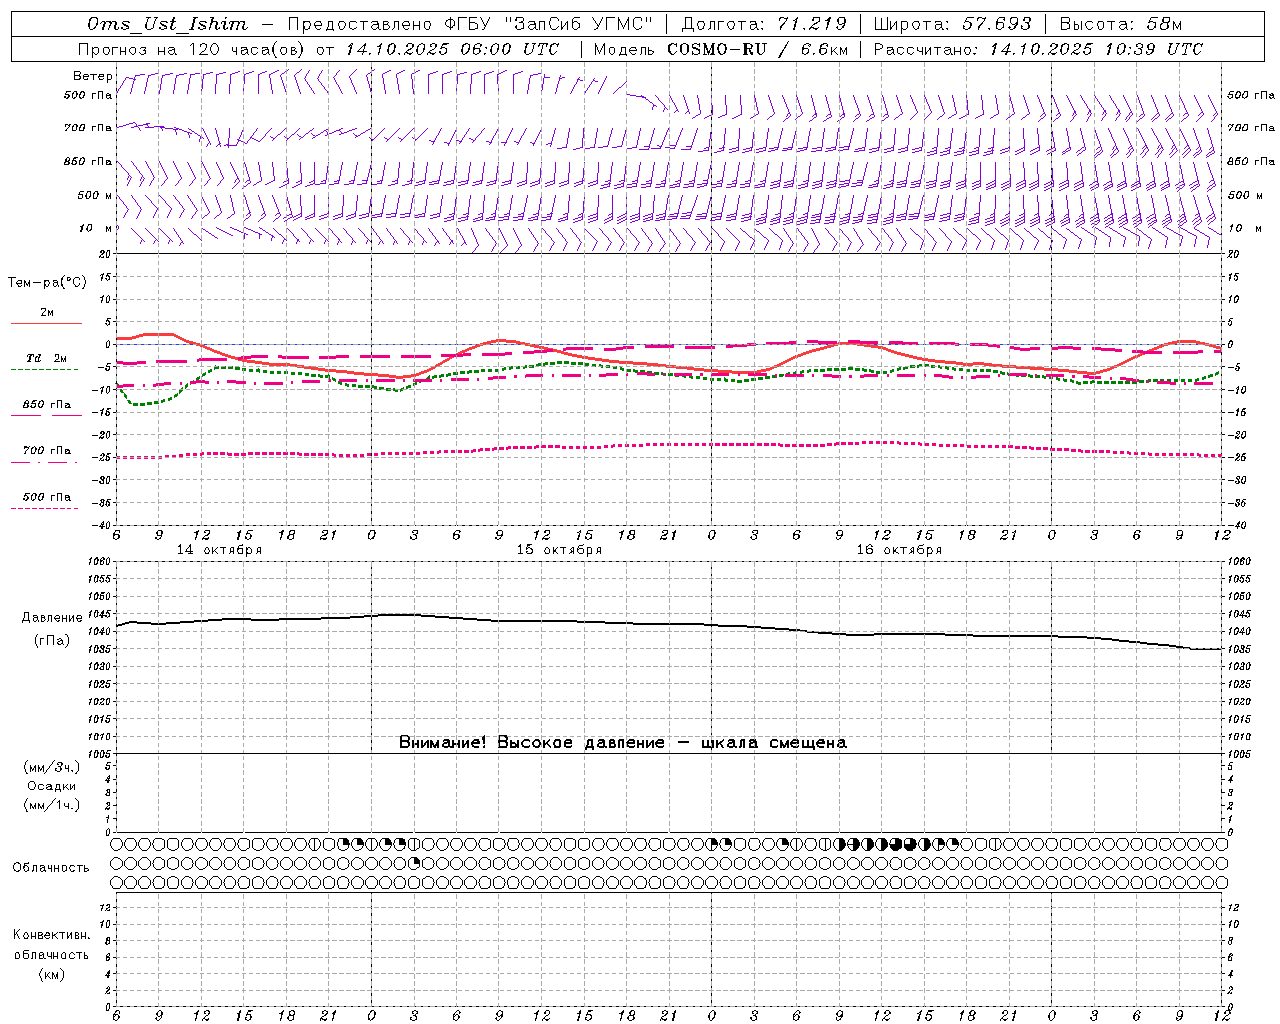Click the (км) convective cloud unit label

(x=51, y=974)
